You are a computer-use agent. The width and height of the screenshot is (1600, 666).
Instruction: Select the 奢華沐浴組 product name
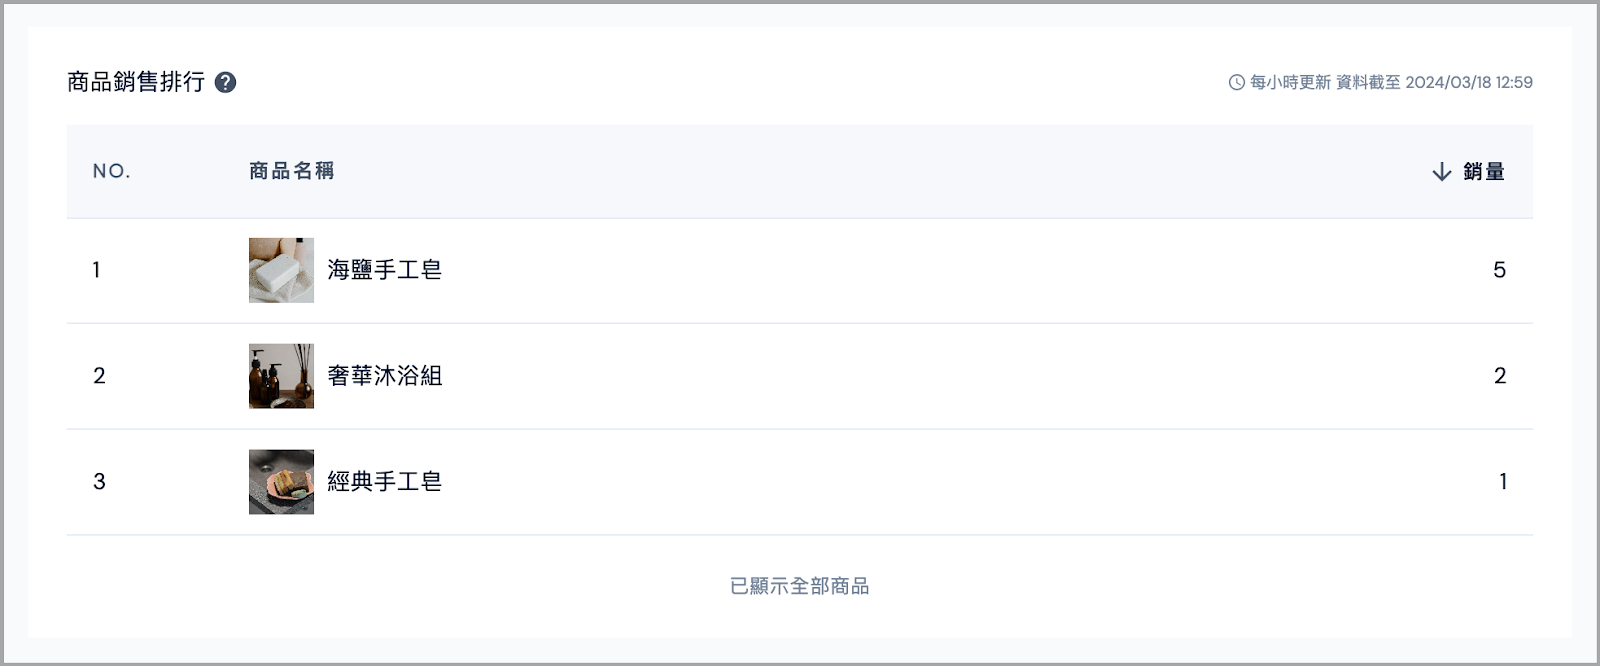tap(385, 376)
